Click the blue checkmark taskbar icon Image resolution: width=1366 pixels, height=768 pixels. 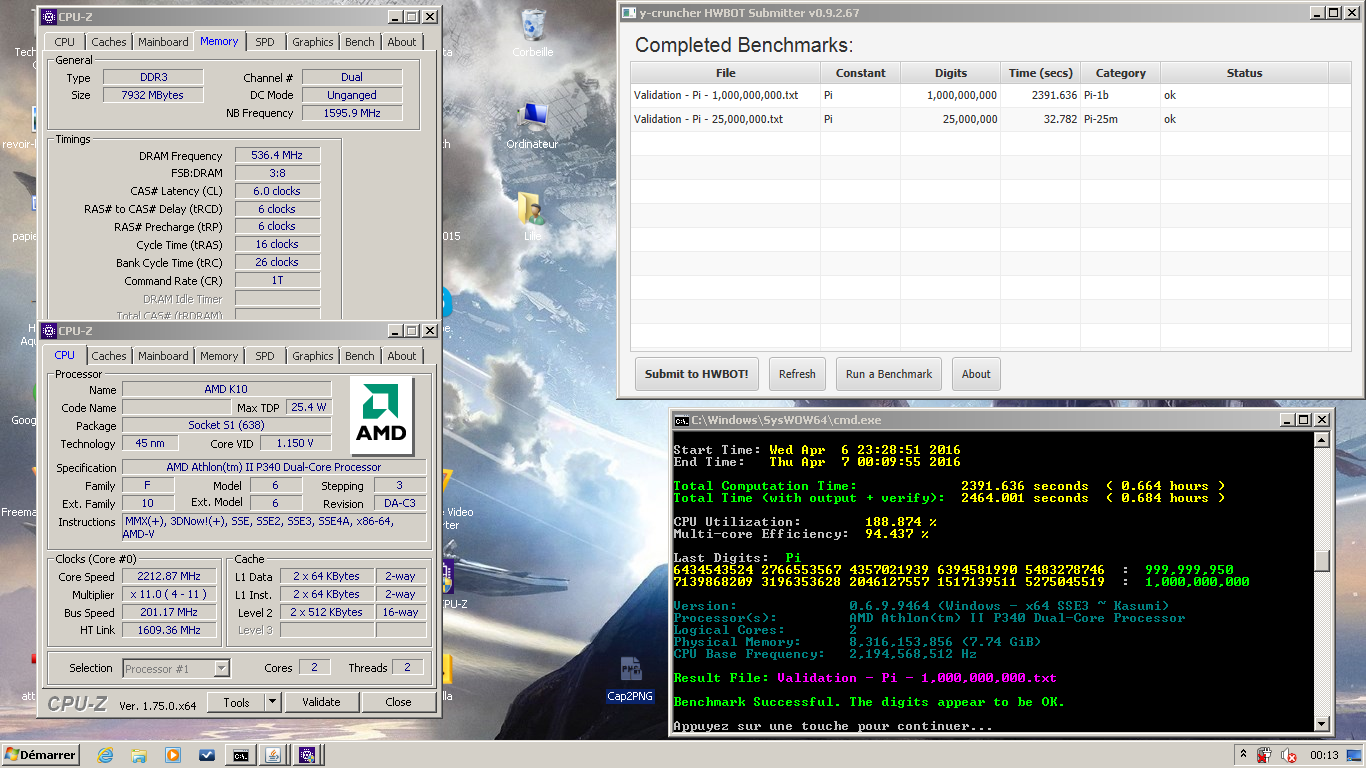[207, 755]
